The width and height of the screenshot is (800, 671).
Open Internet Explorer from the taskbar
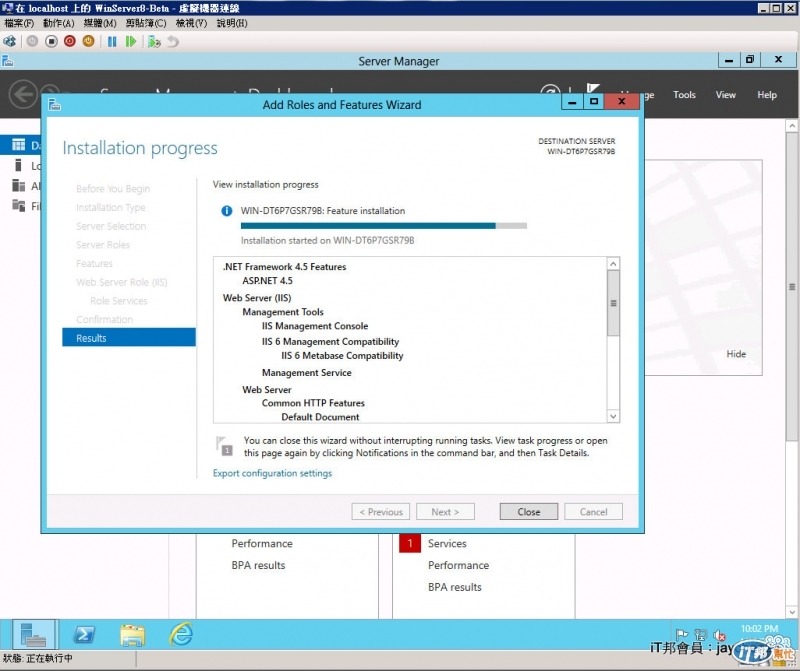pyautogui.click(x=182, y=634)
